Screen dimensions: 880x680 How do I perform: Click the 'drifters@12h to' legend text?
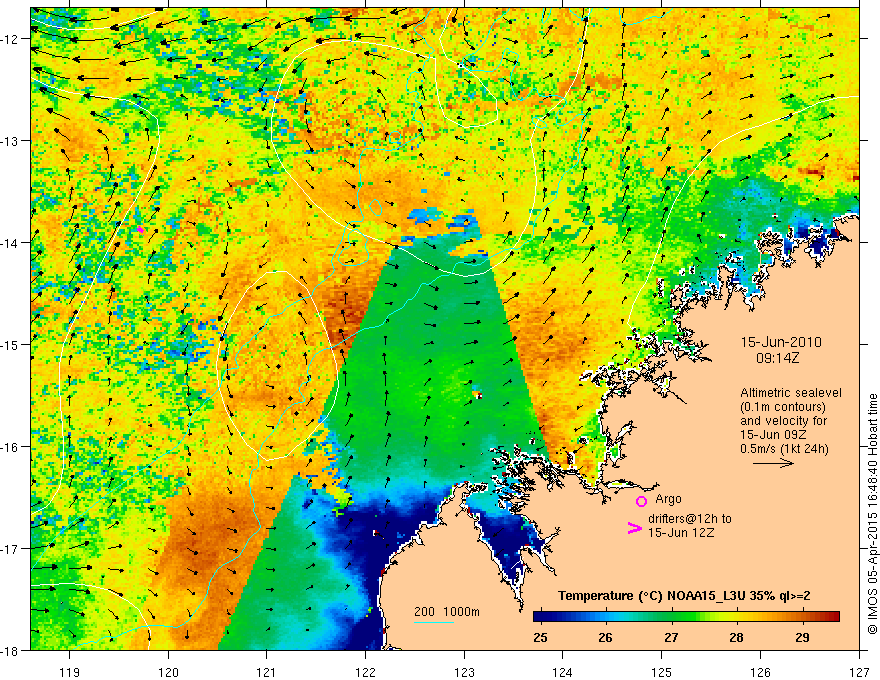pyautogui.click(x=690, y=519)
